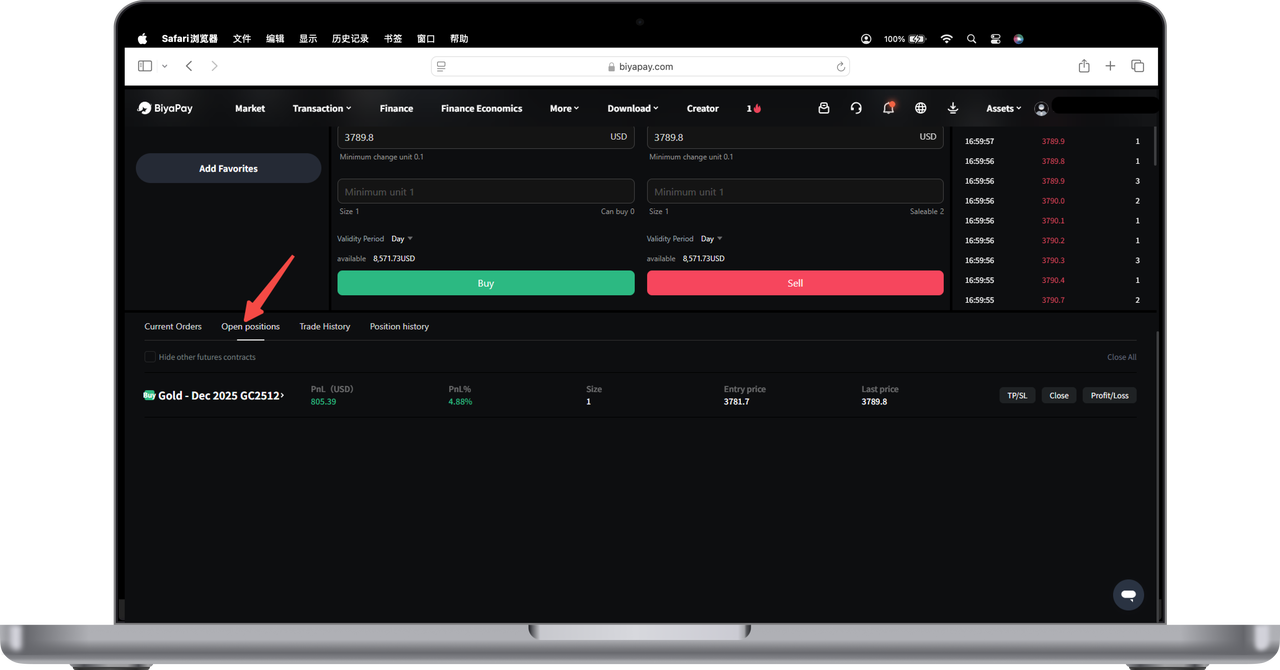Open the Sell side Validity Period dropdown
The height and width of the screenshot is (670, 1280).
pos(711,239)
